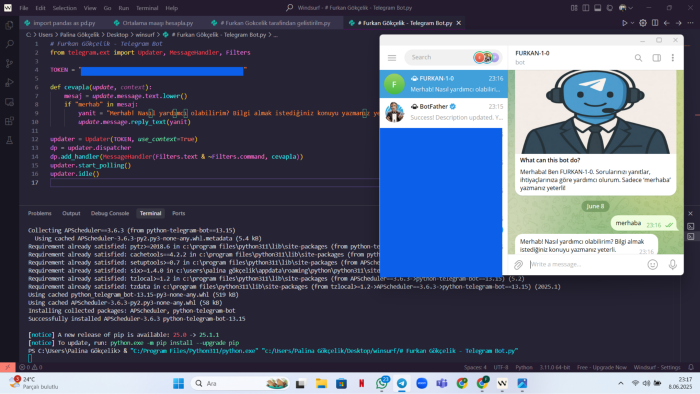Open the Go menu
The width and height of the screenshot is (700, 394).
tap(107, 8)
